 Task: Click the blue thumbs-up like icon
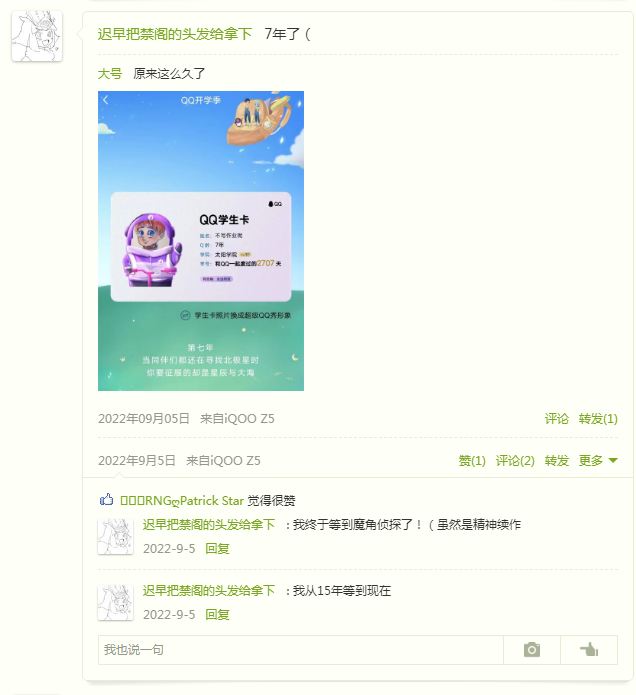click(106, 500)
